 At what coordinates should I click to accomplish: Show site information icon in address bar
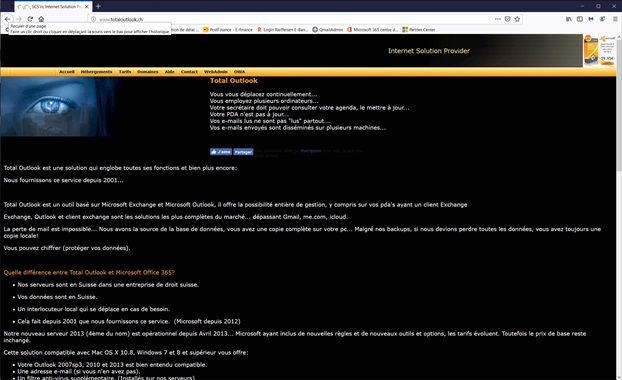pos(94,19)
